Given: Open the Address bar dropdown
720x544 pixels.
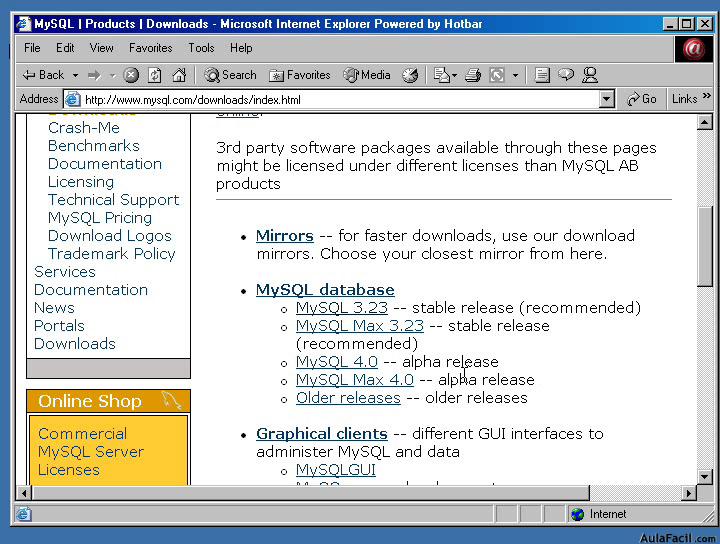Looking at the screenshot, I should pos(607,99).
